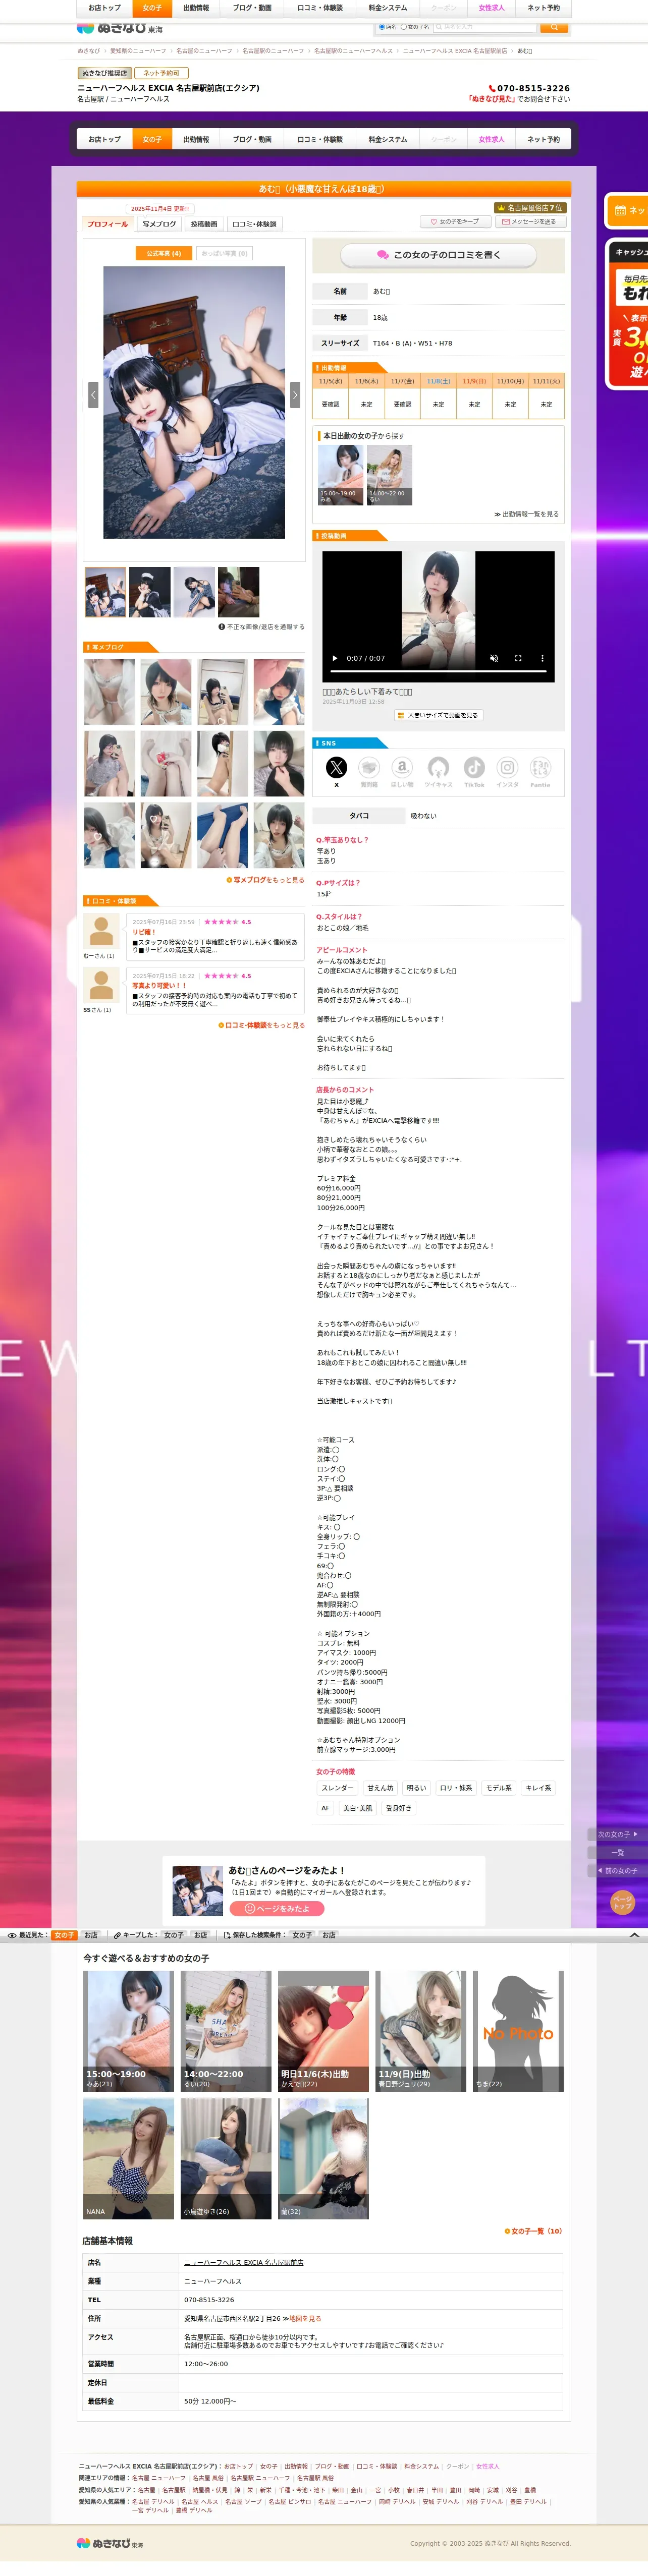Click the search text input field
Screen dimensions: 648x2576
[486, 27]
